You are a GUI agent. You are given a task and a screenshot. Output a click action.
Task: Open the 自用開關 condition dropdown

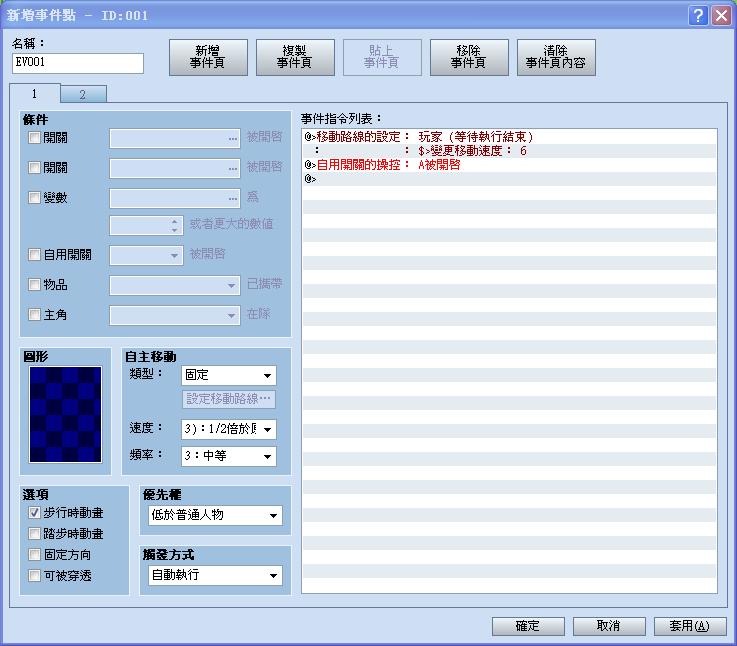(x=146, y=255)
